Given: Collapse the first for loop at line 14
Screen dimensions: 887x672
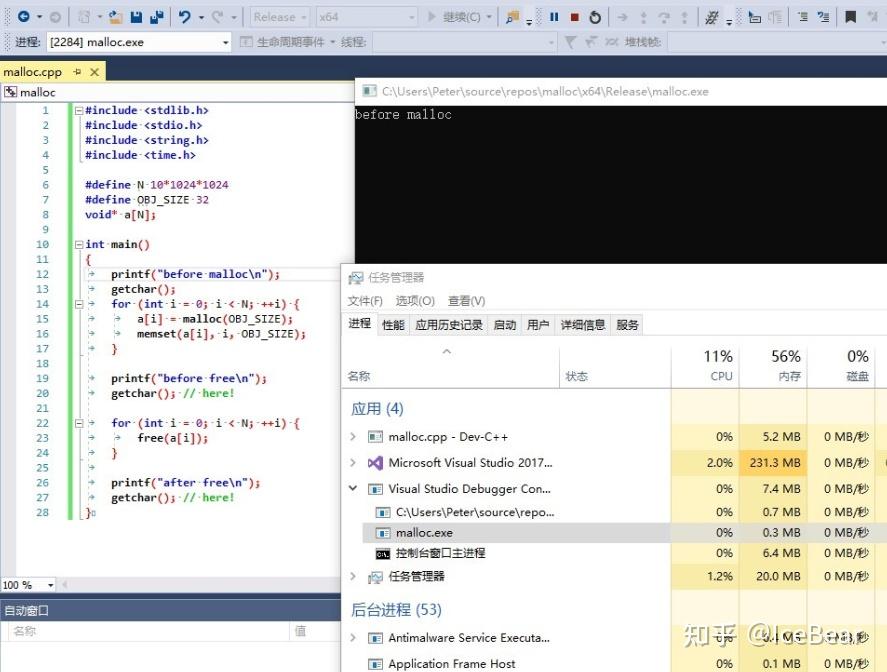Looking at the screenshot, I should tap(79, 304).
